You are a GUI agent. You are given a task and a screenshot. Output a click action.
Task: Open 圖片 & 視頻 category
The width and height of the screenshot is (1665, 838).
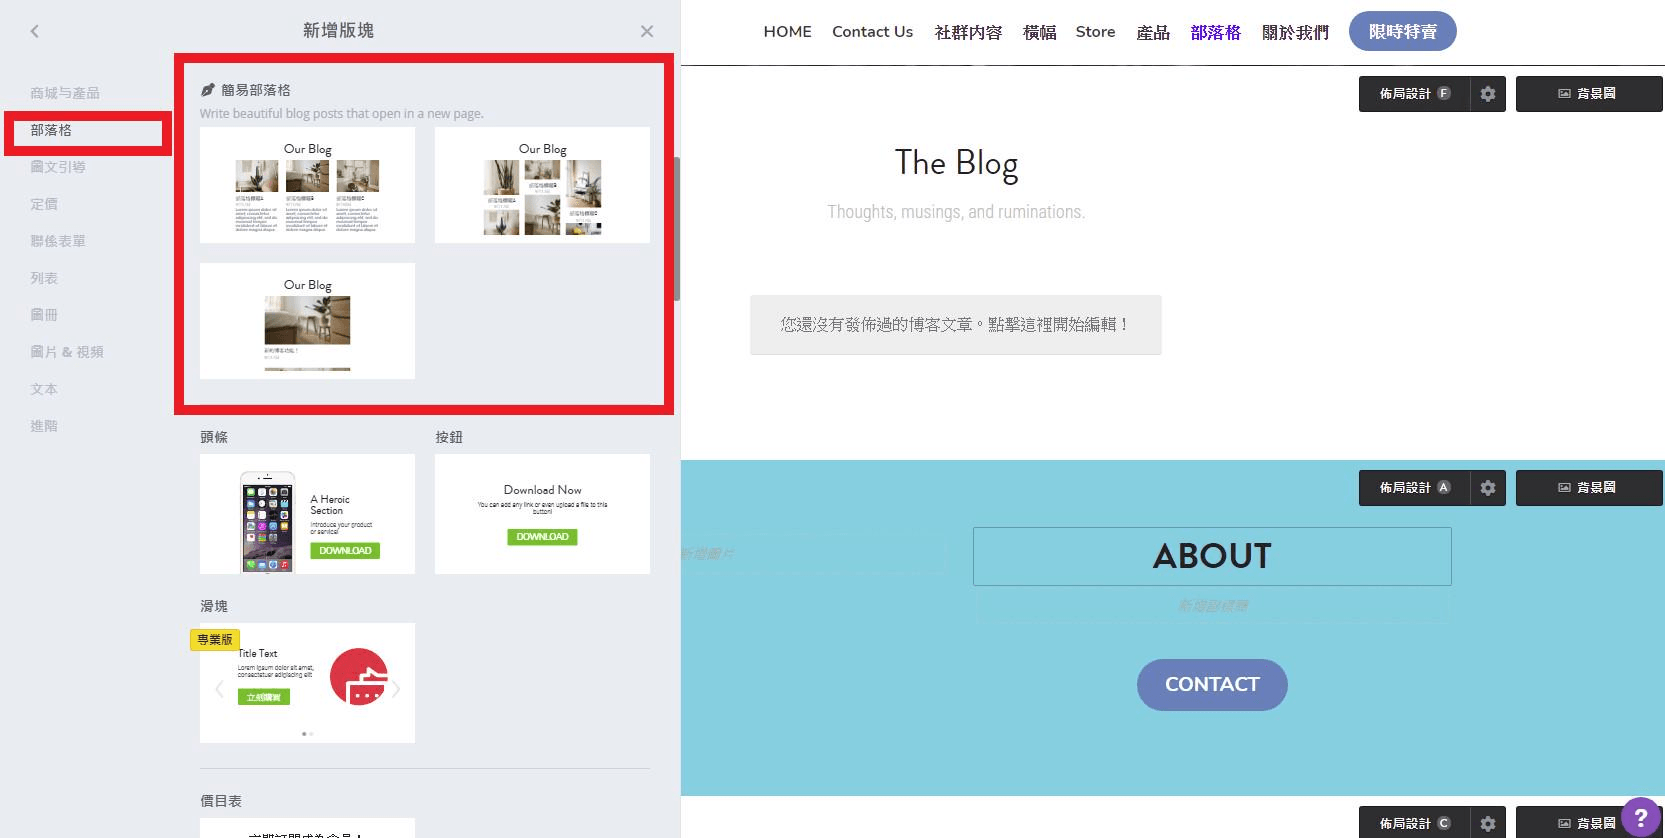coord(67,352)
